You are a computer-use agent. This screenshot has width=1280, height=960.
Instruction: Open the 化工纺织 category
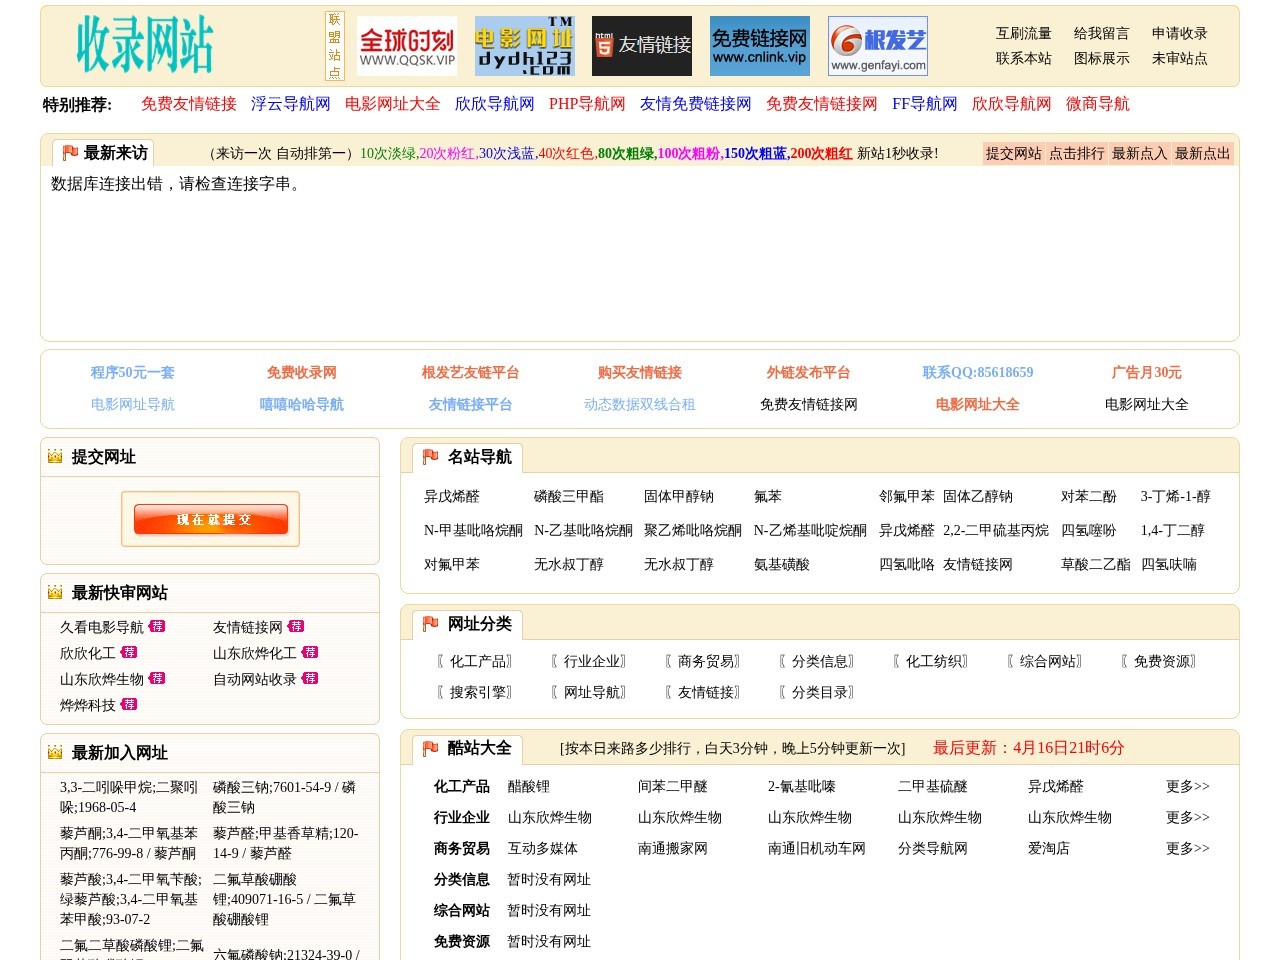point(932,661)
